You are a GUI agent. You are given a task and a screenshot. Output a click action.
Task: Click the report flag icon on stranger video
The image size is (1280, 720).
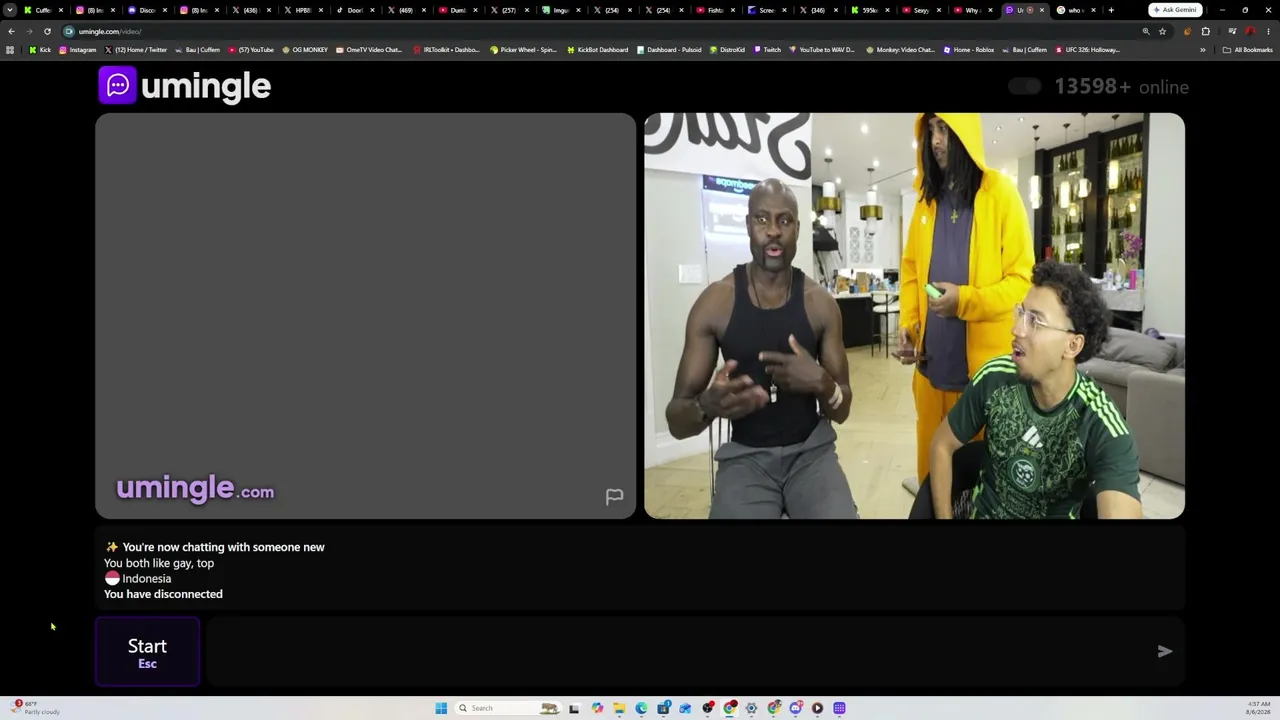[614, 496]
